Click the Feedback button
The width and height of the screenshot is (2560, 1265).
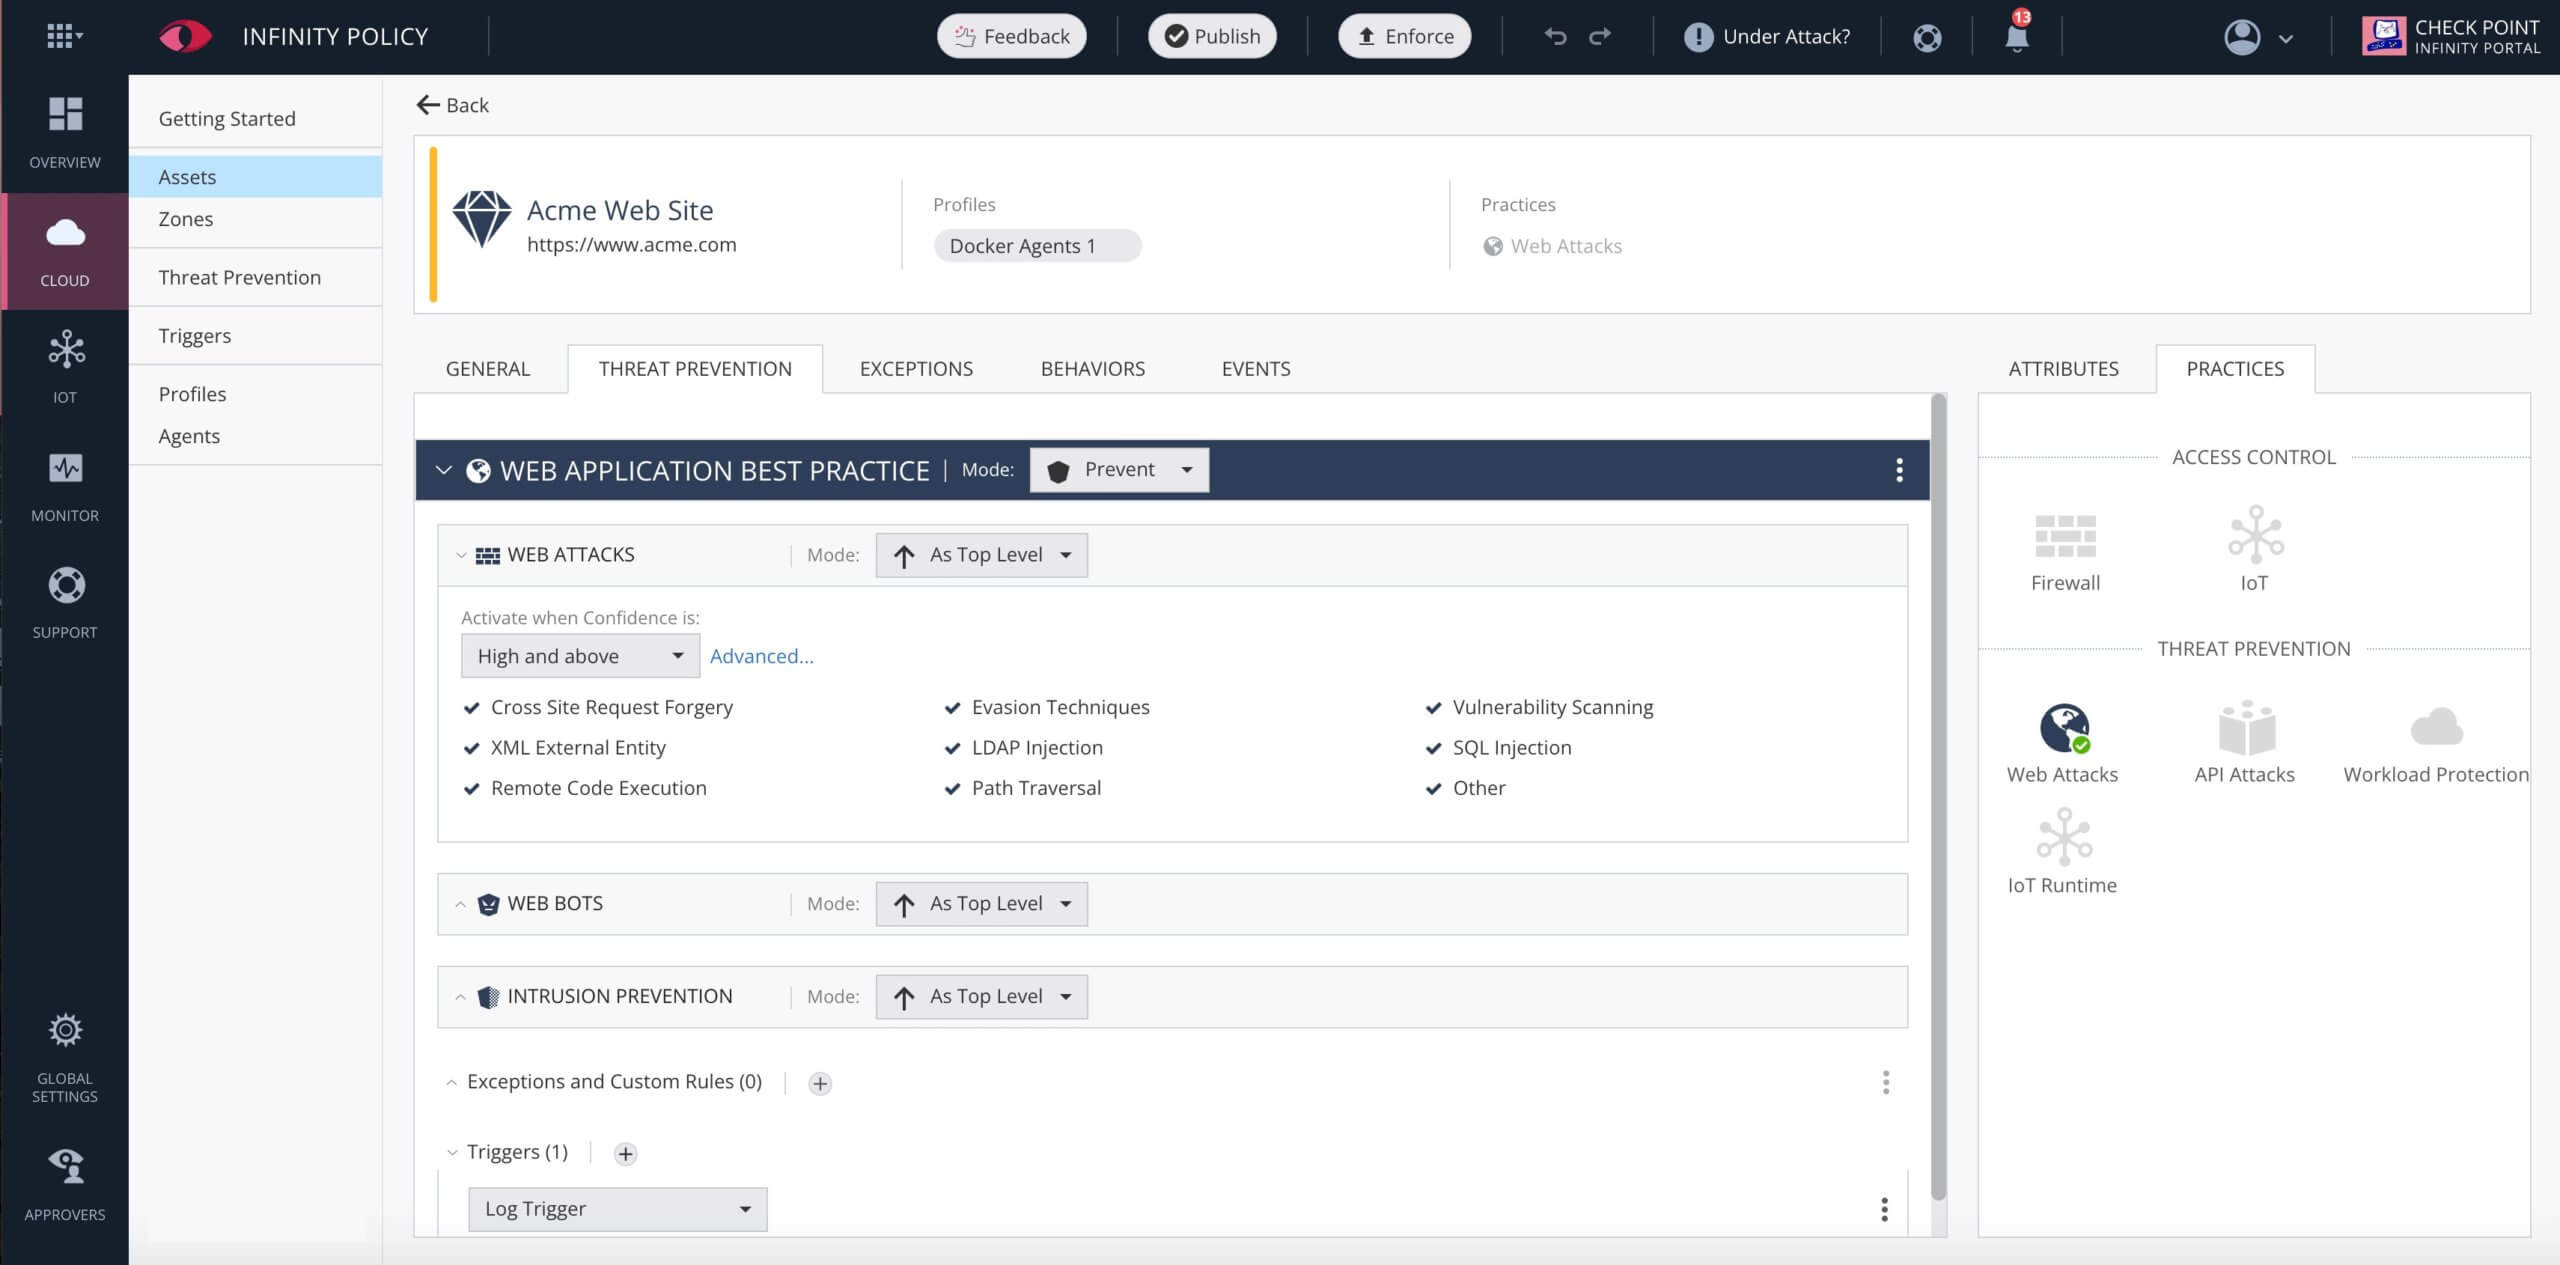pyautogui.click(x=1011, y=37)
